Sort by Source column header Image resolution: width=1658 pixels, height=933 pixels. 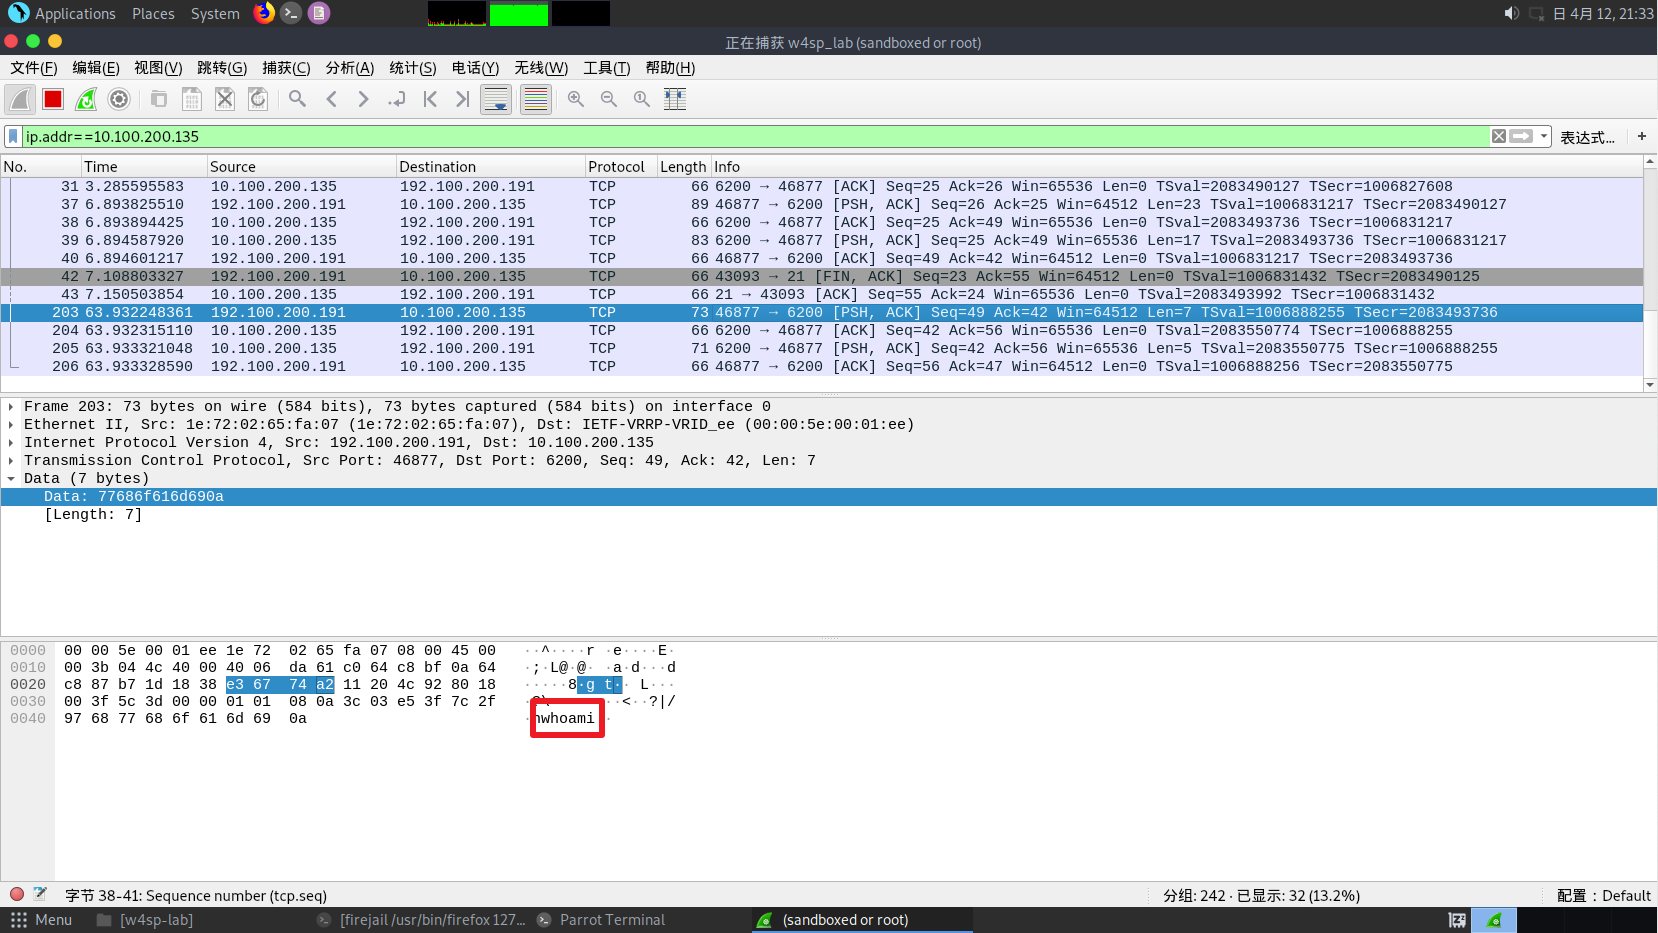click(301, 167)
